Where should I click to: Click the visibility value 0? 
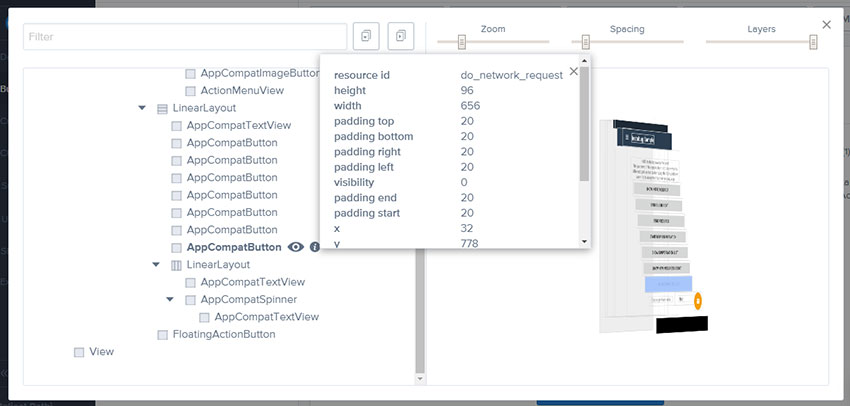coord(463,182)
